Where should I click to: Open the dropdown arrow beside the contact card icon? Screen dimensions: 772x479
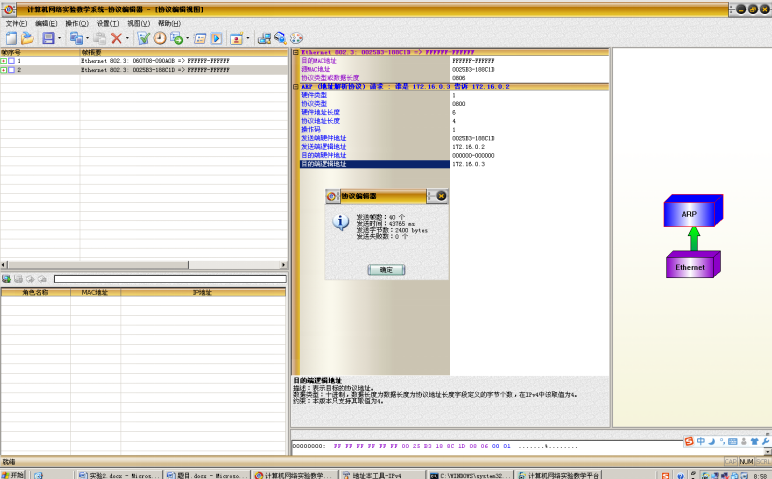point(248,38)
